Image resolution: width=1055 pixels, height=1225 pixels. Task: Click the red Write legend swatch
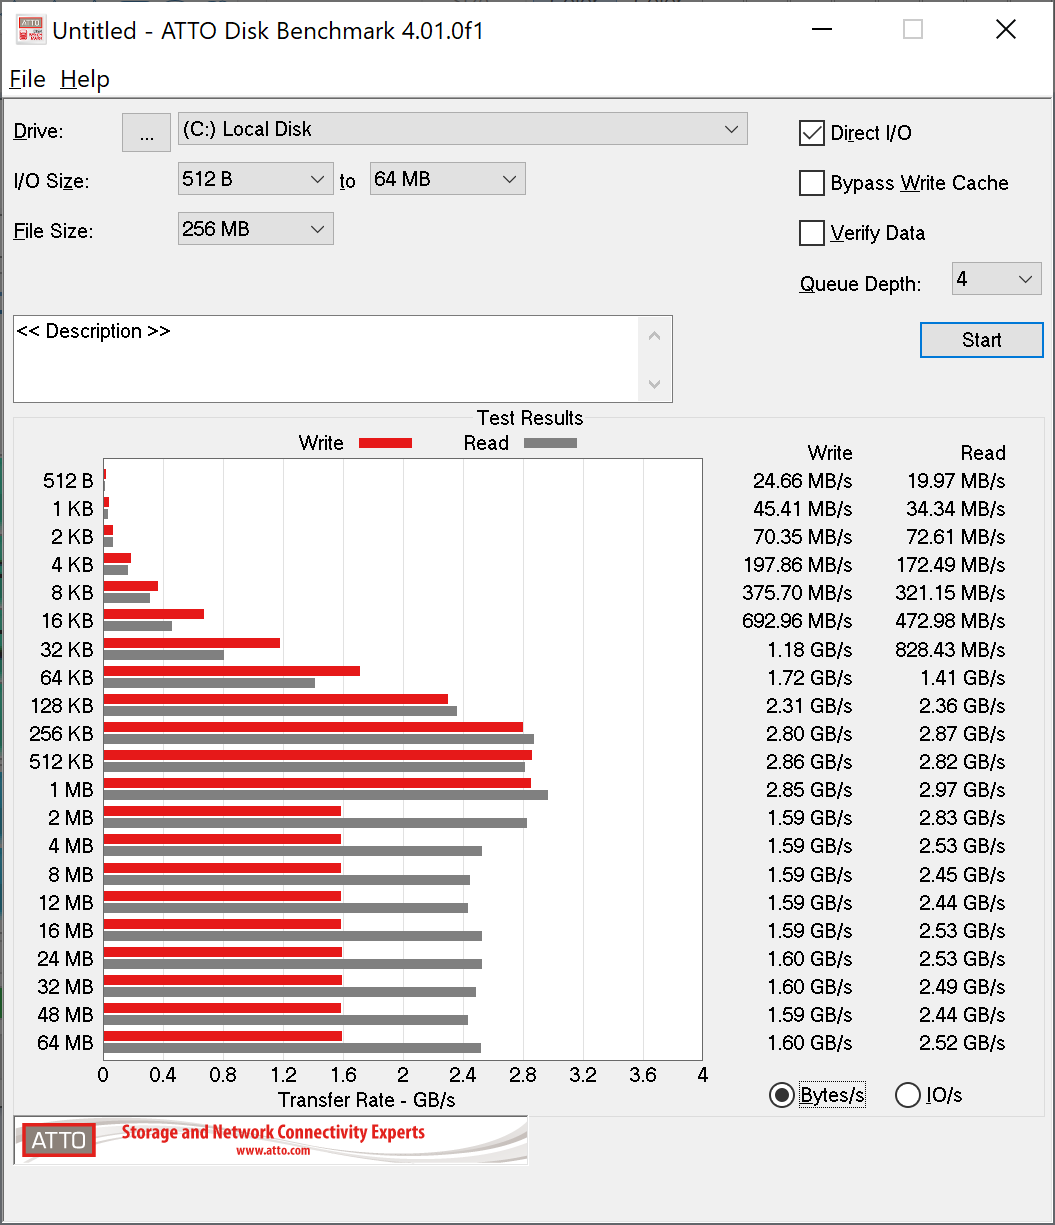pos(385,443)
